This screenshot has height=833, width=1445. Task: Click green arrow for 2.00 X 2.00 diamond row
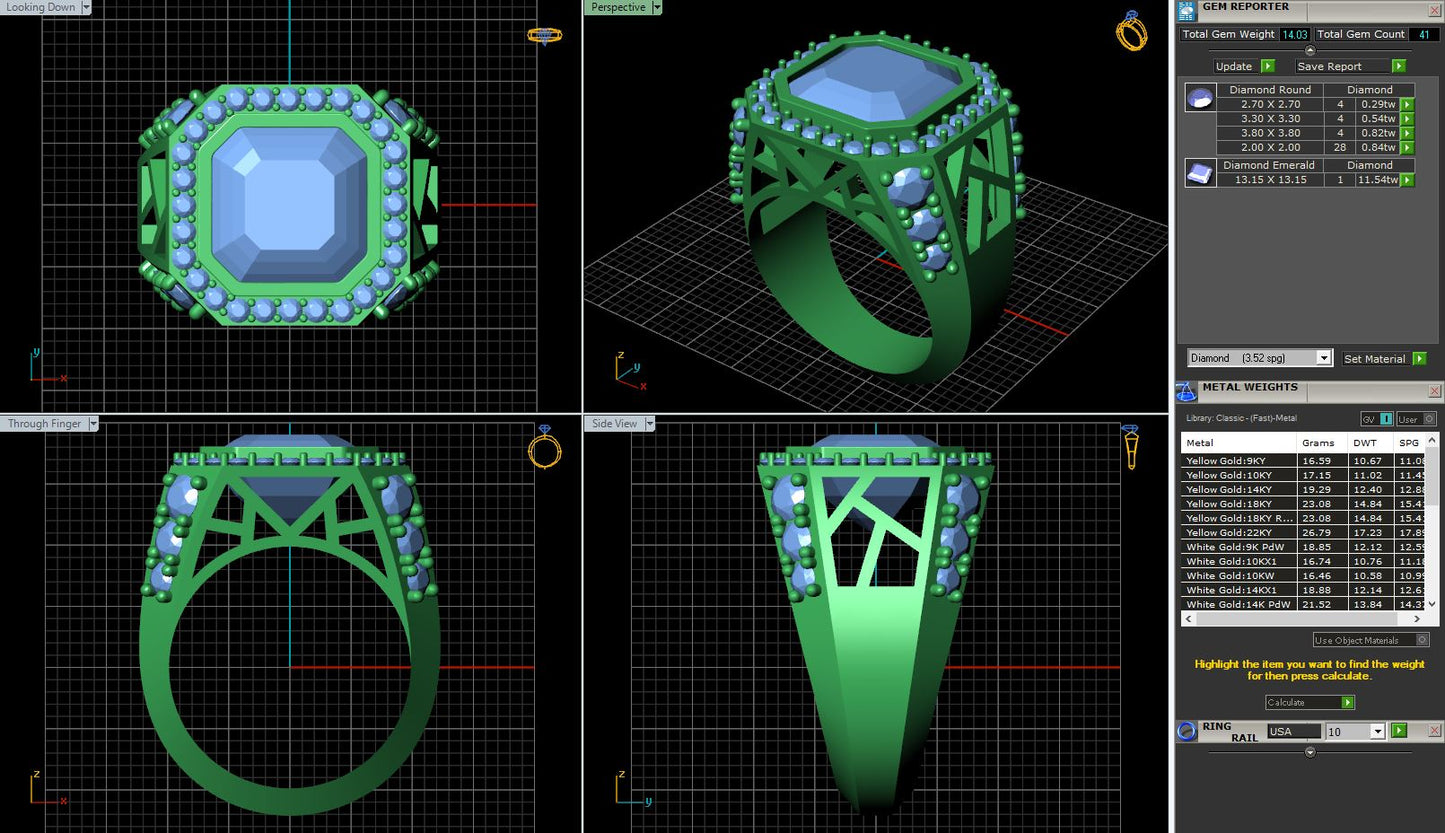tap(1407, 148)
